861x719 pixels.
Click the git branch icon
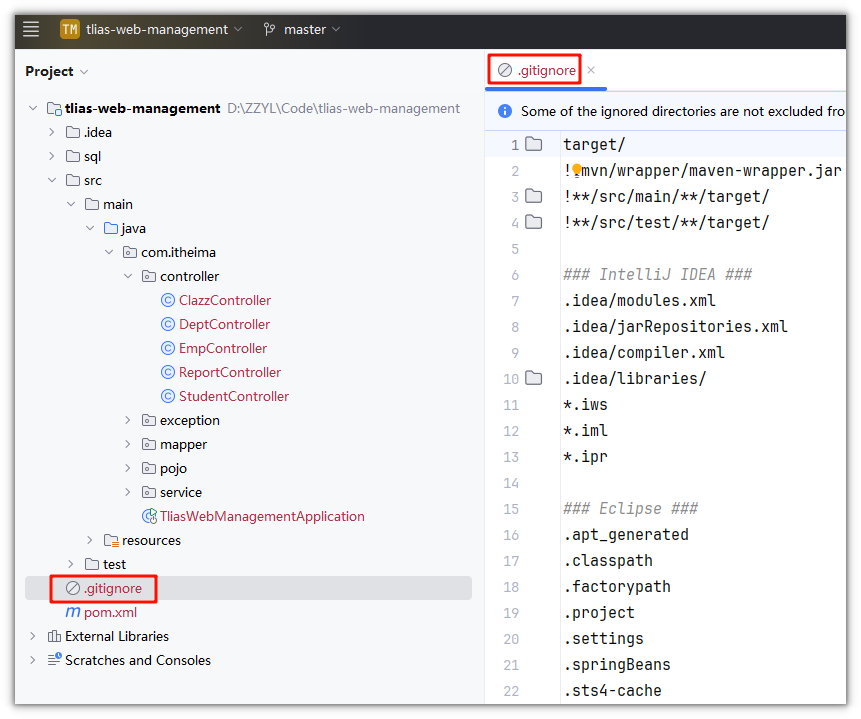click(269, 29)
